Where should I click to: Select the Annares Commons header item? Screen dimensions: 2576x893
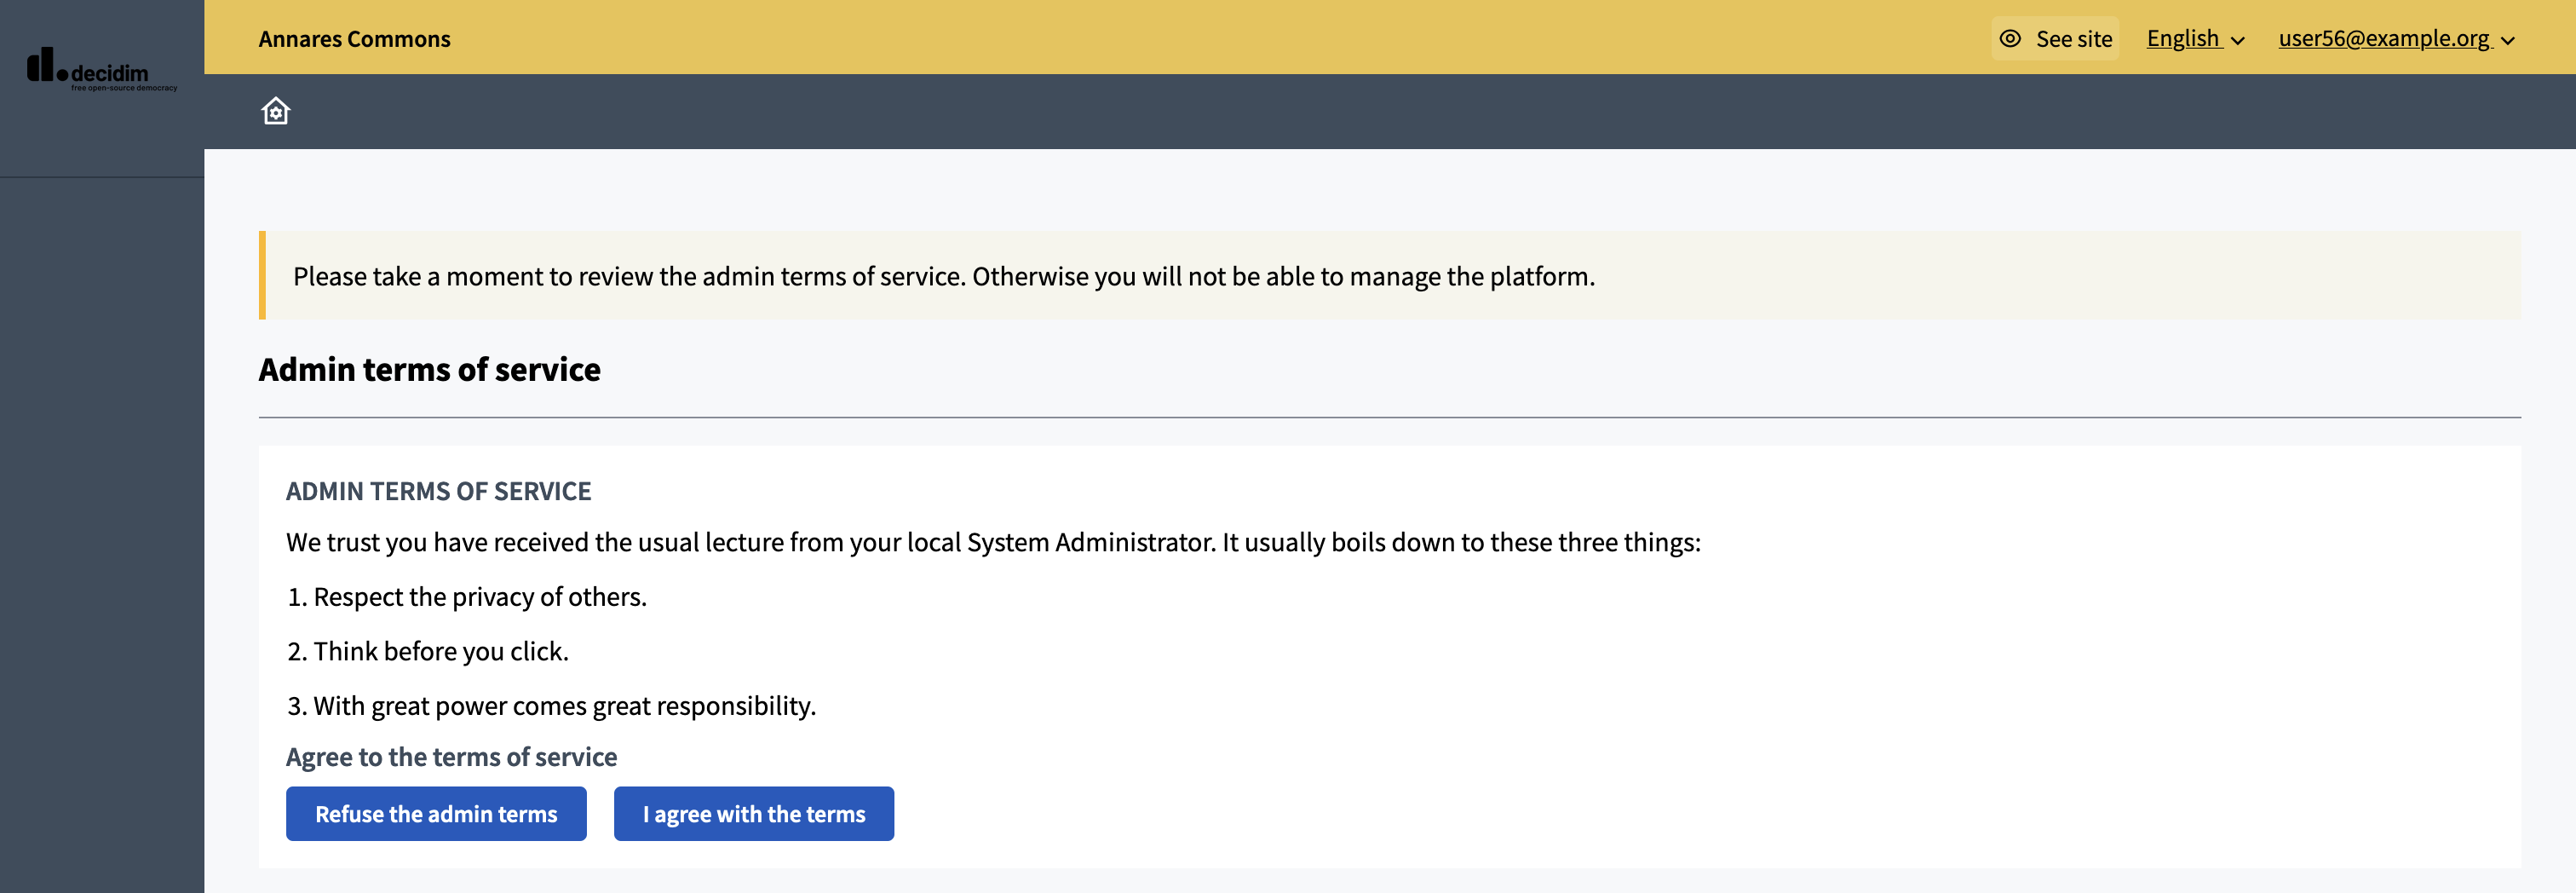[x=355, y=38]
